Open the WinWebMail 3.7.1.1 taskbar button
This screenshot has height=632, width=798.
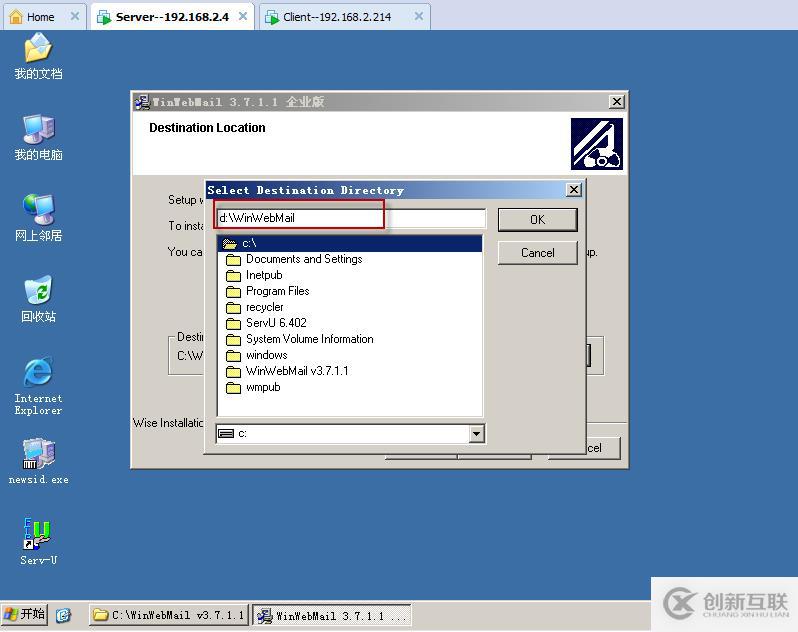click(x=332, y=615)
